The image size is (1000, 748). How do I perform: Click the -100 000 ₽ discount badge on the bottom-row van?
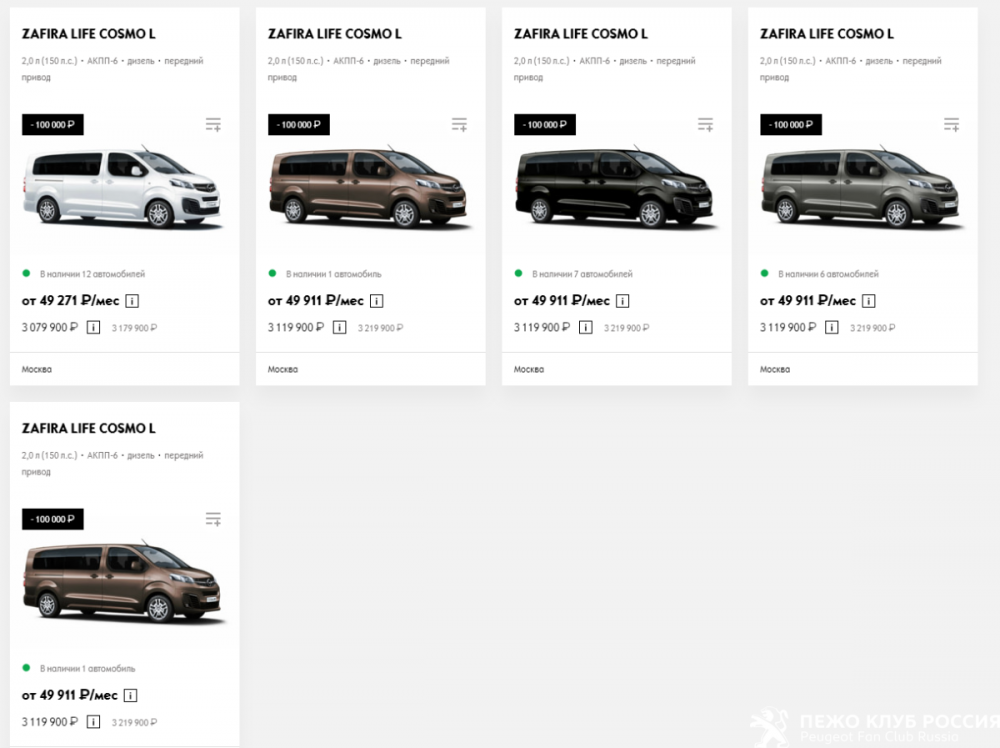(x=53, y=520)
